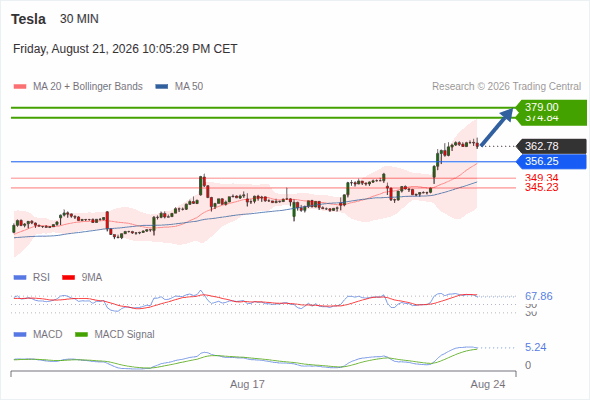The image size is (590, 400).
Task: Click the red 9MA legend swatch
Action: click(x=68, y=278)
